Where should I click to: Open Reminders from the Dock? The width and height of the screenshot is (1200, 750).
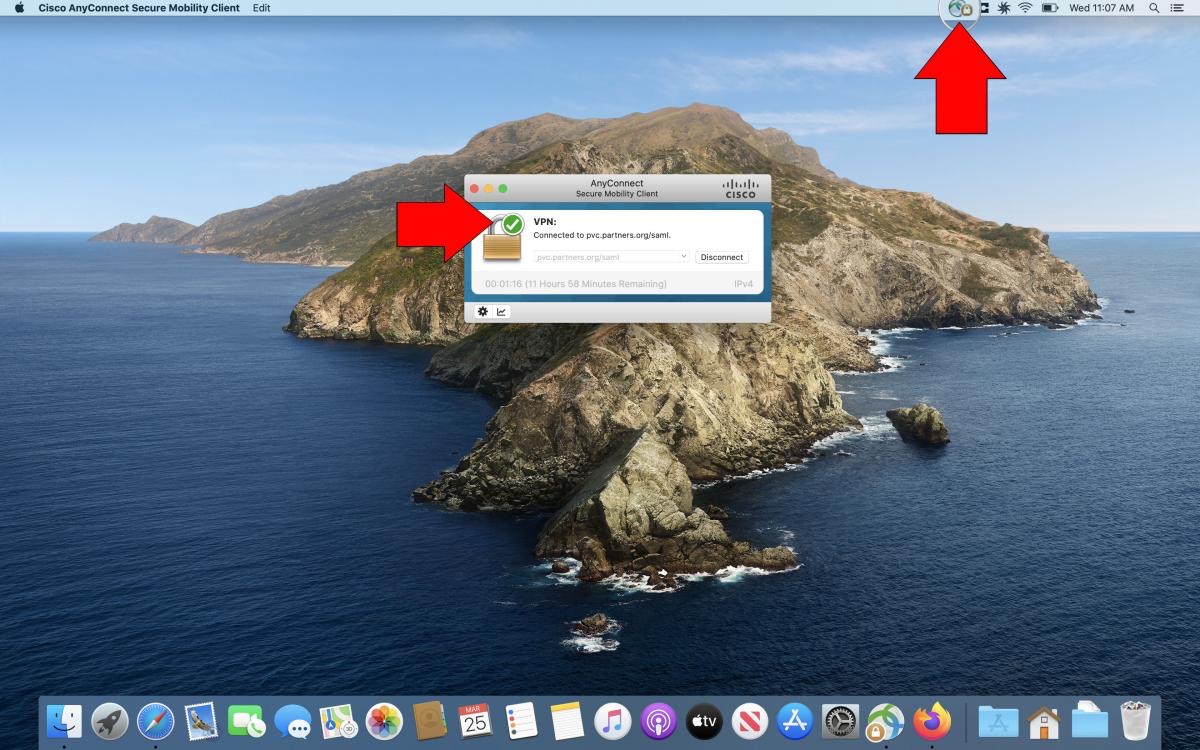click(521, 720)
